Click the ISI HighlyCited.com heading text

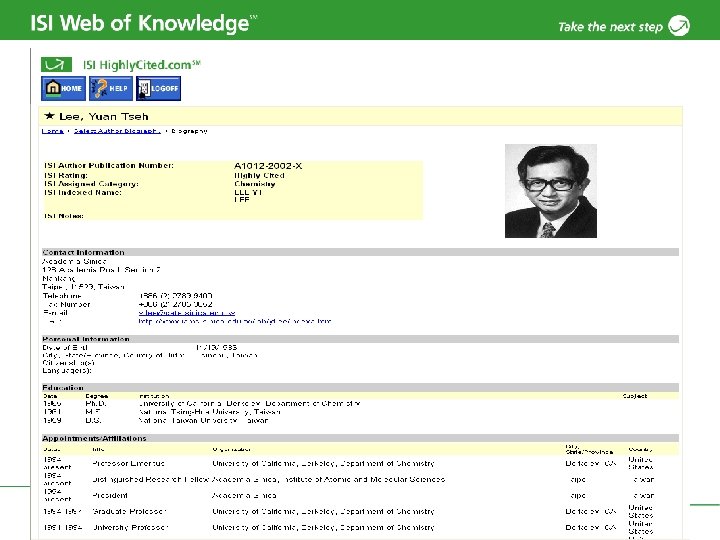pyautogui.click(x=142, y=65)
